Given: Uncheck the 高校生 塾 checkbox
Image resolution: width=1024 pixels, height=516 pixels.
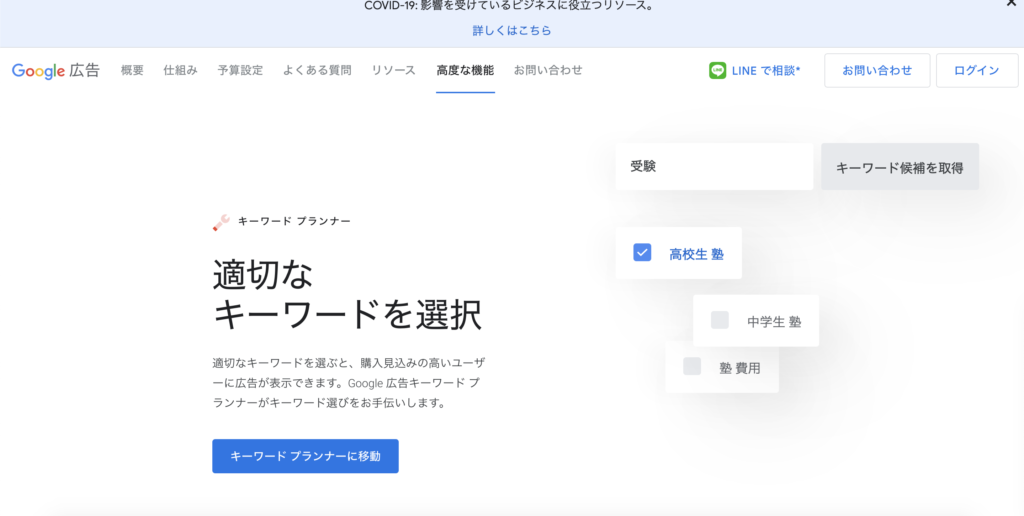Looking at the screenshot, I should (642, 252).
